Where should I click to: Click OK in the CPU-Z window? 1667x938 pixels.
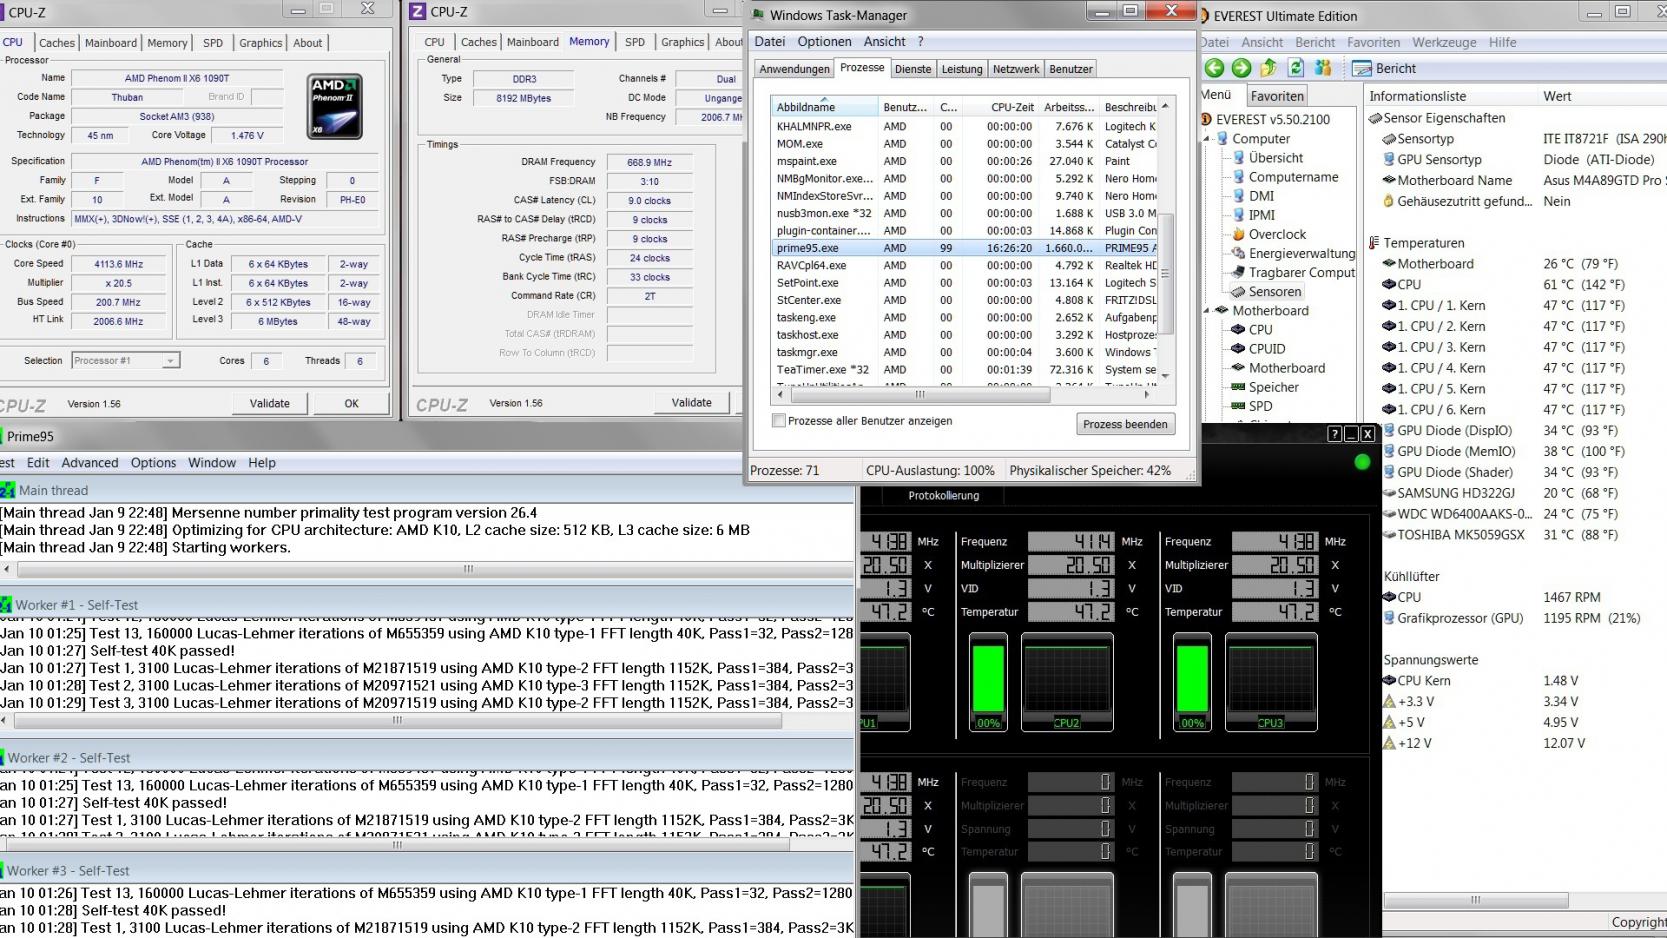pos(351,403)
